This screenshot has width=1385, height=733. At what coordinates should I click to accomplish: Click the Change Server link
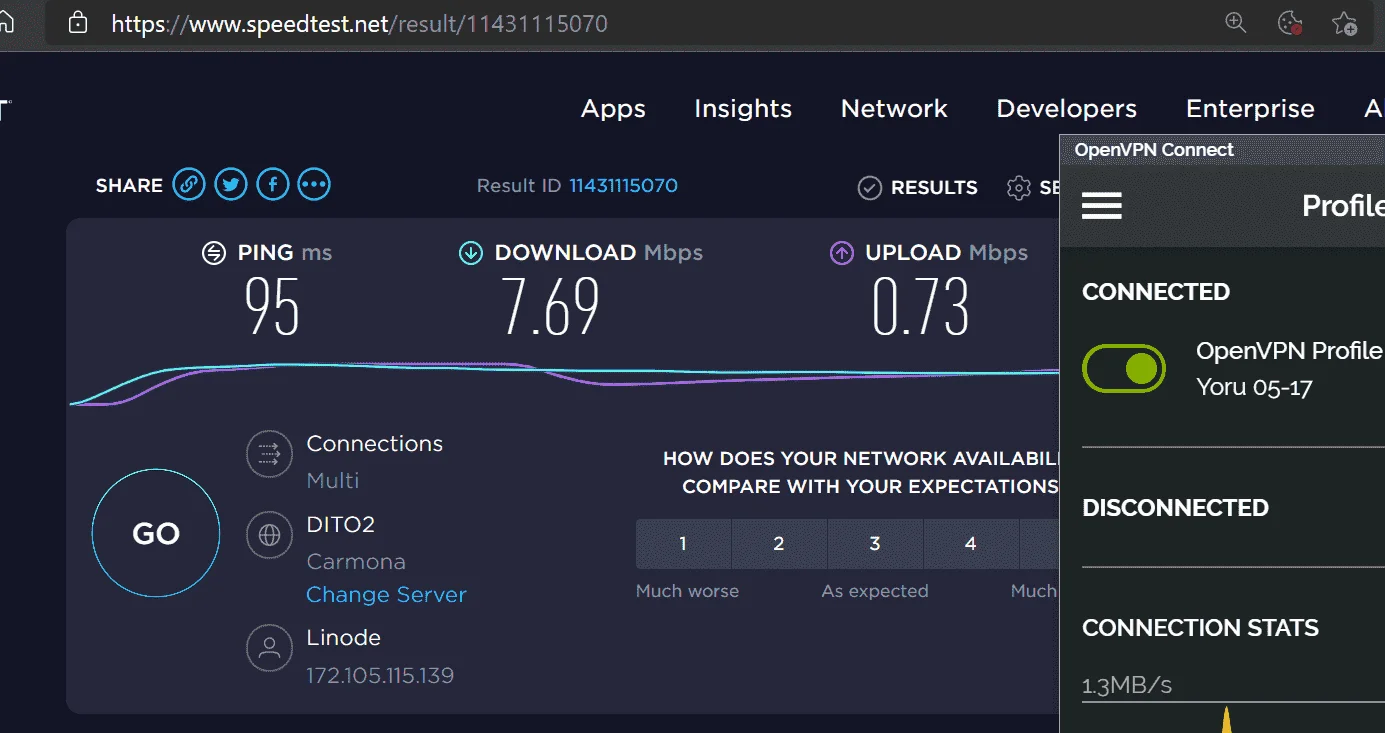(386, 594)
